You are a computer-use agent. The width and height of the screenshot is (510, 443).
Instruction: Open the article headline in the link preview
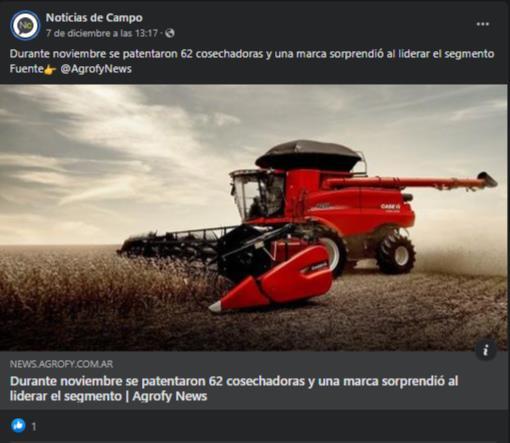[234, 388]
